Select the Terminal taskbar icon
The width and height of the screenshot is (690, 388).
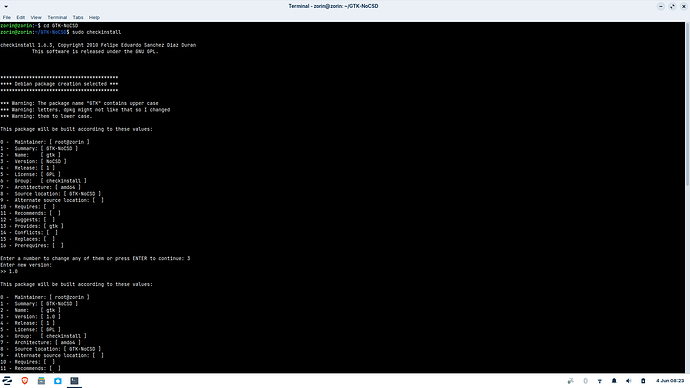tap(74, 381)
